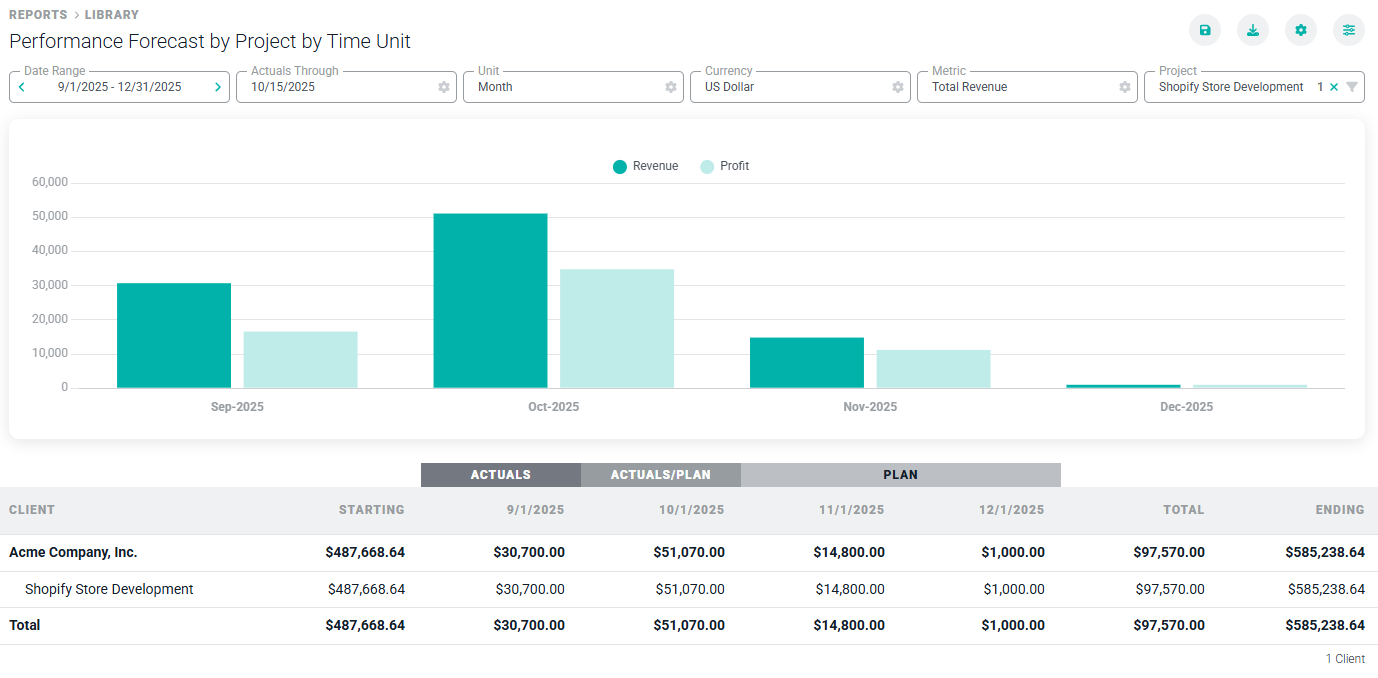Click the Shopify Store Development row
Image resolution: width=1378 pixels, height=678 pixels.
coord(109,589)
